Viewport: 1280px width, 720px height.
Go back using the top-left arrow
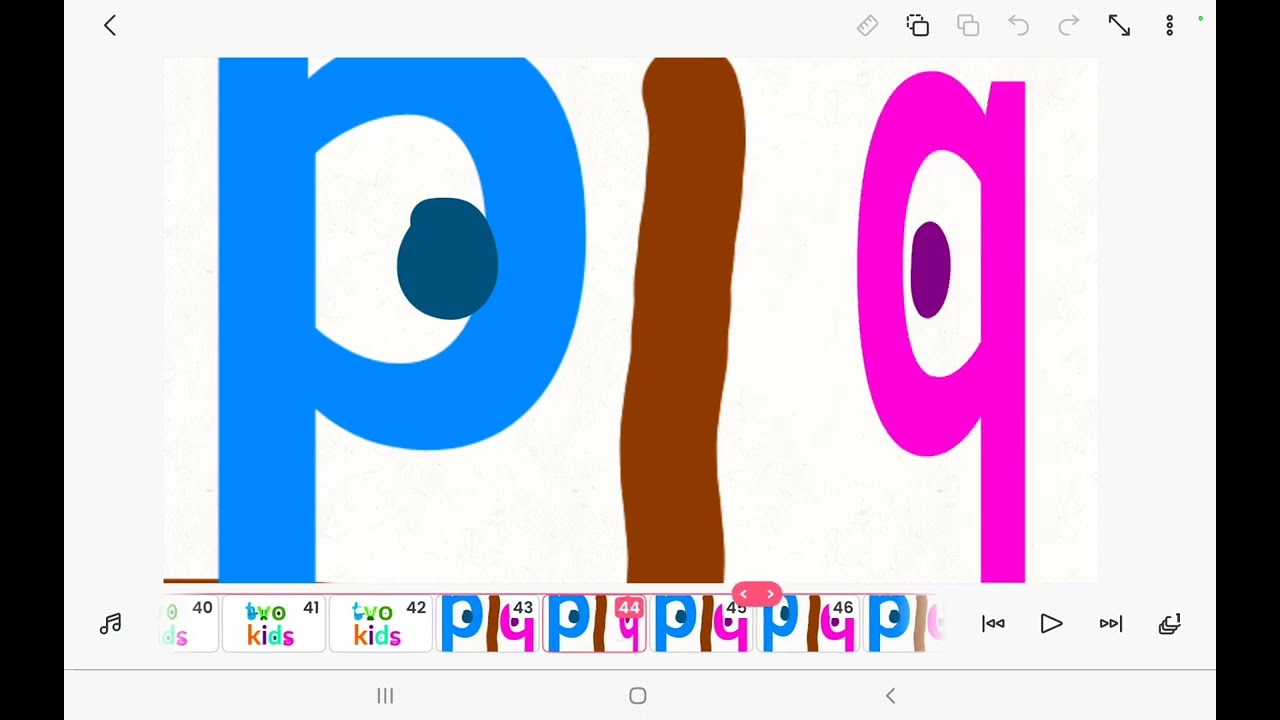110,26
